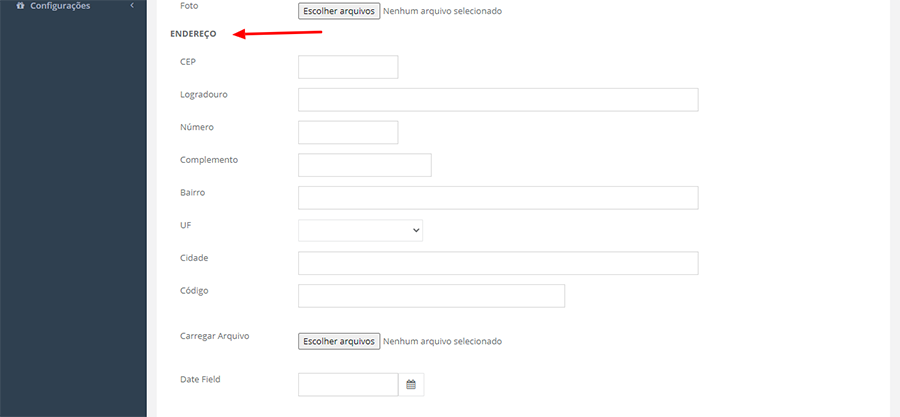Viewport: 900px width, 417px height.
Task: Click the ENDEREÇO section heading
Action: [x=193, y=34]
